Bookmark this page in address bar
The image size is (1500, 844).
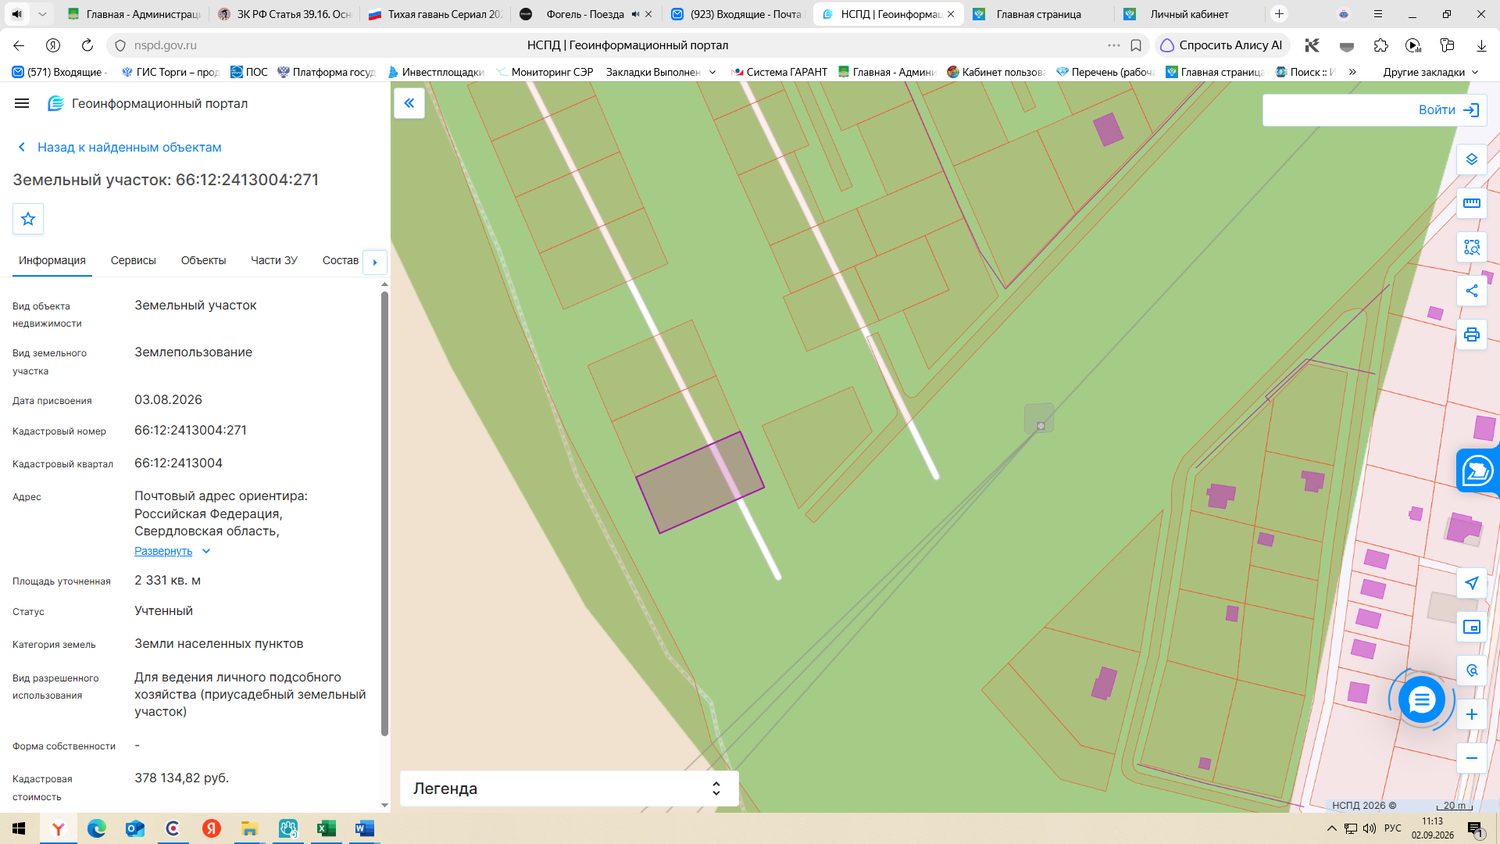1136,45
